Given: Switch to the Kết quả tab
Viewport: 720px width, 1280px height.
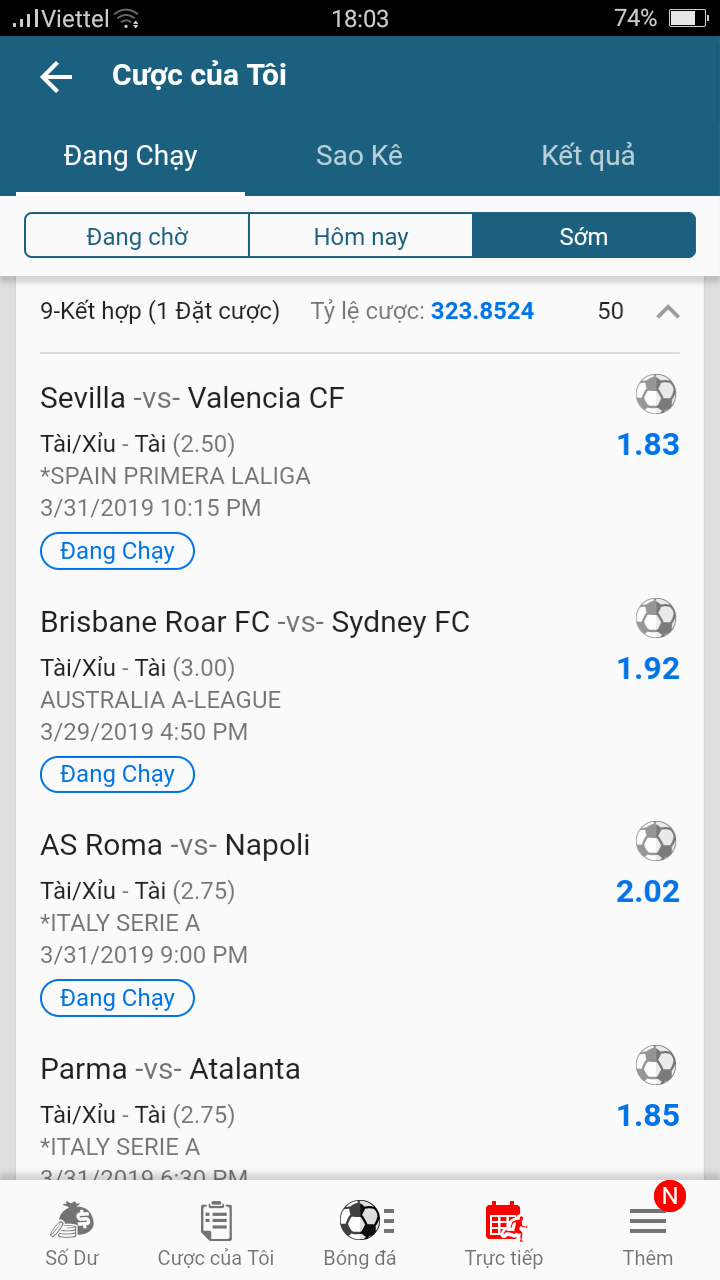Looking at the screenshot, I should [x=588, y=156].
